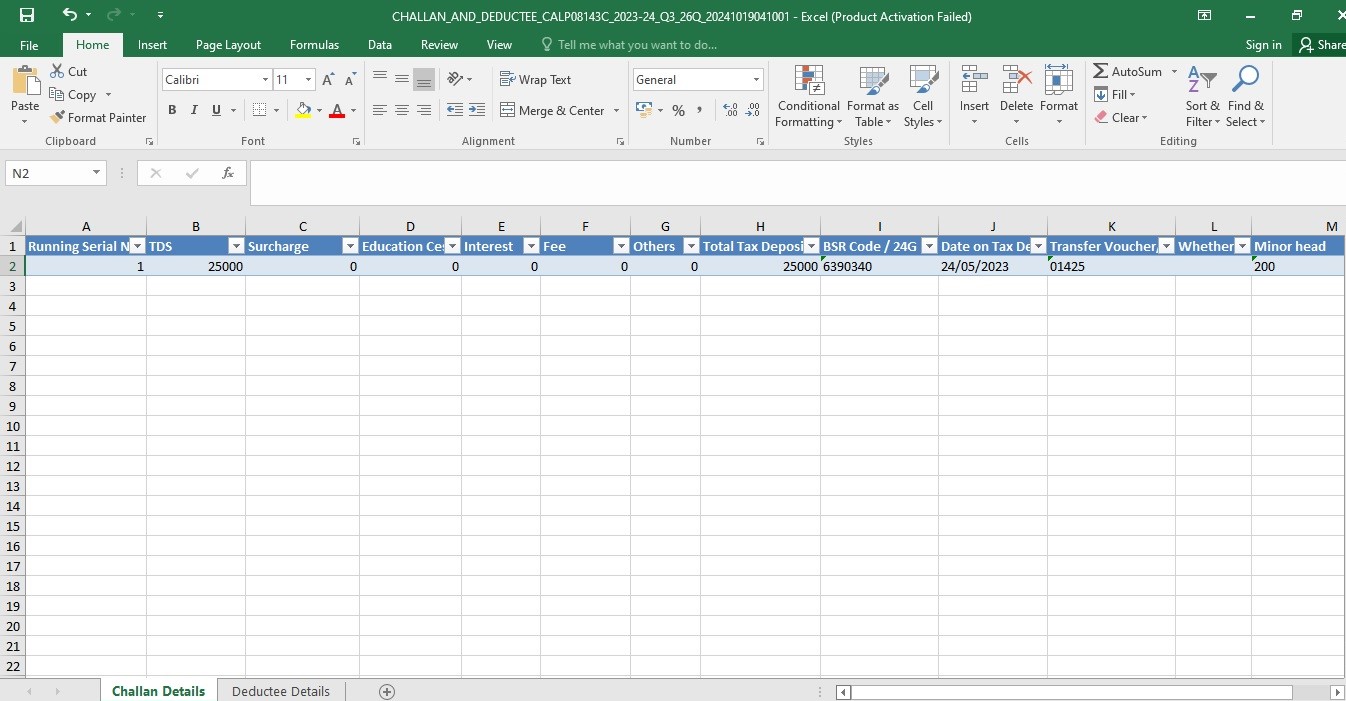The image size is (1346, 701).
Task: Click the Save floppy disk icon
Action: [x=27, y=15]
